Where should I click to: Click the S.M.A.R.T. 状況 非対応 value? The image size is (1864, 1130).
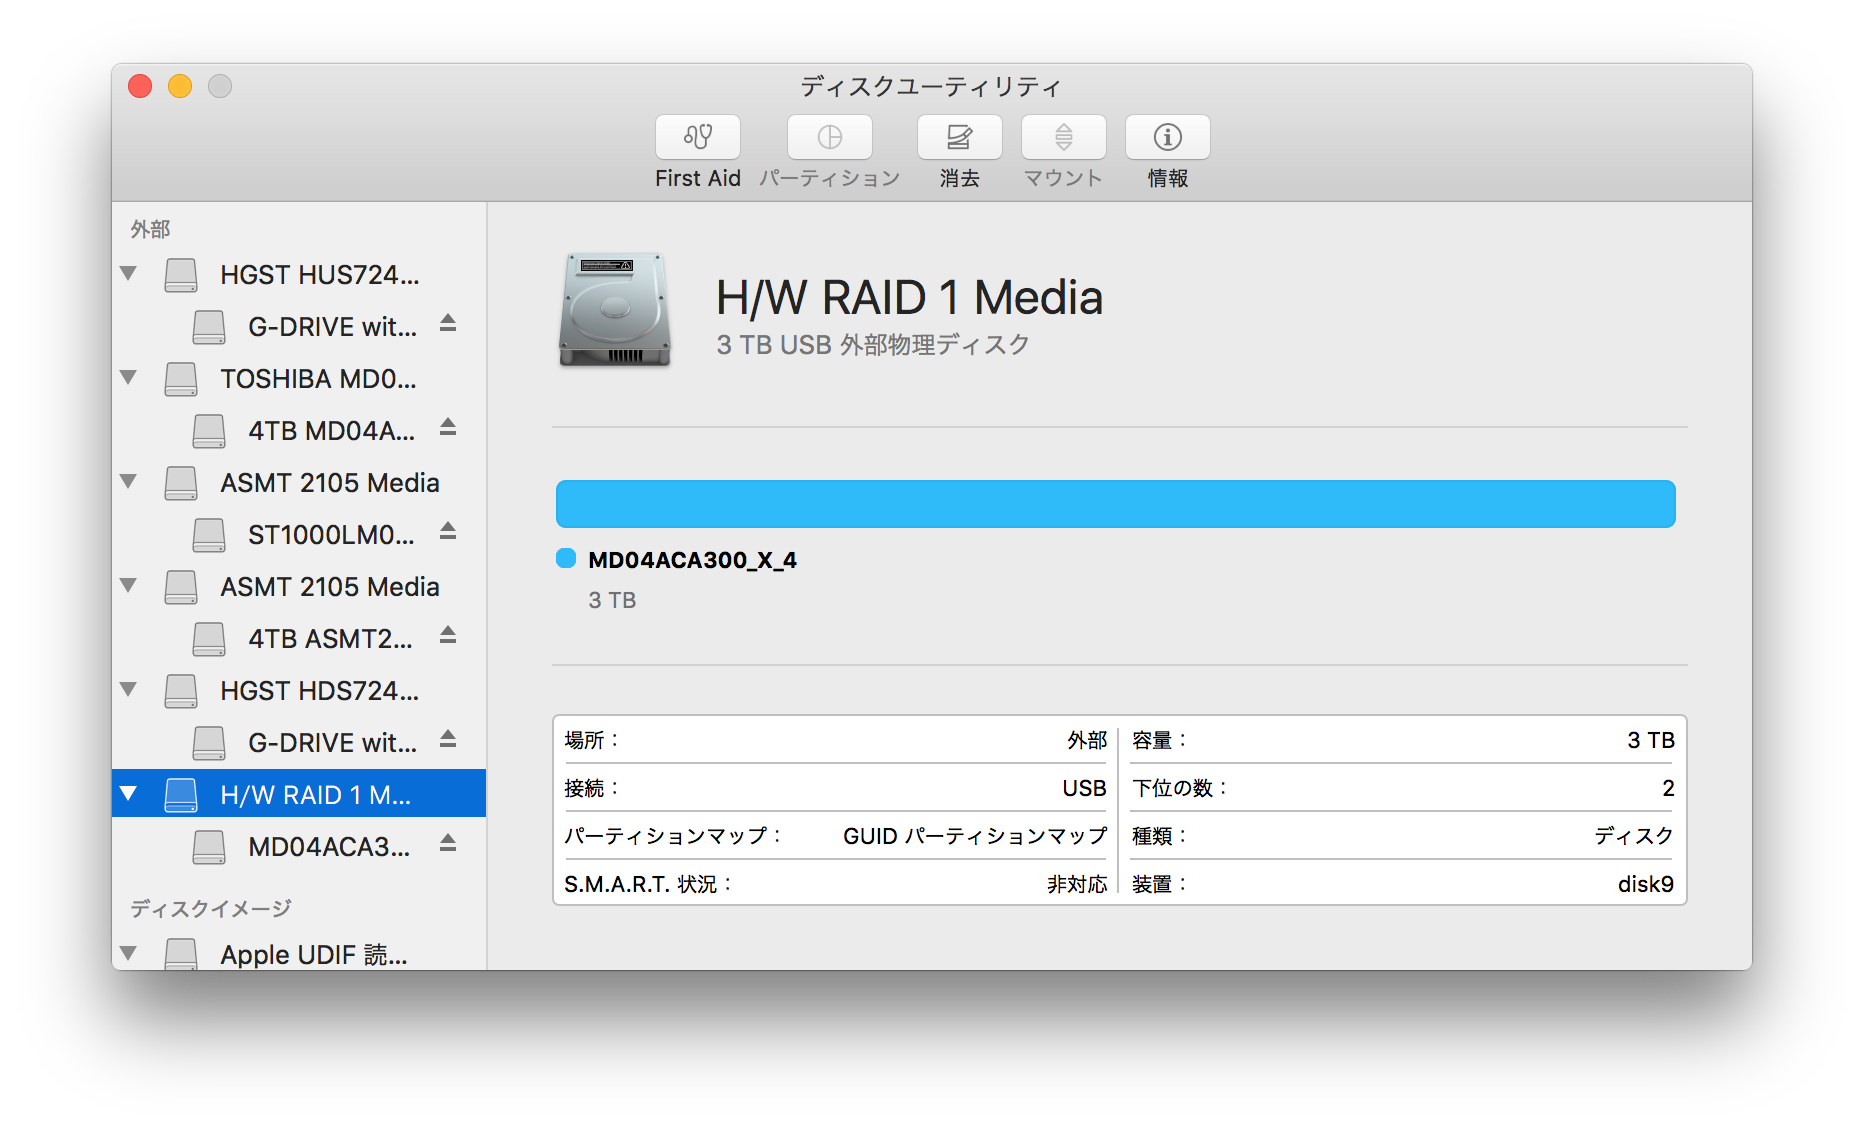(x=1076, y=884)
